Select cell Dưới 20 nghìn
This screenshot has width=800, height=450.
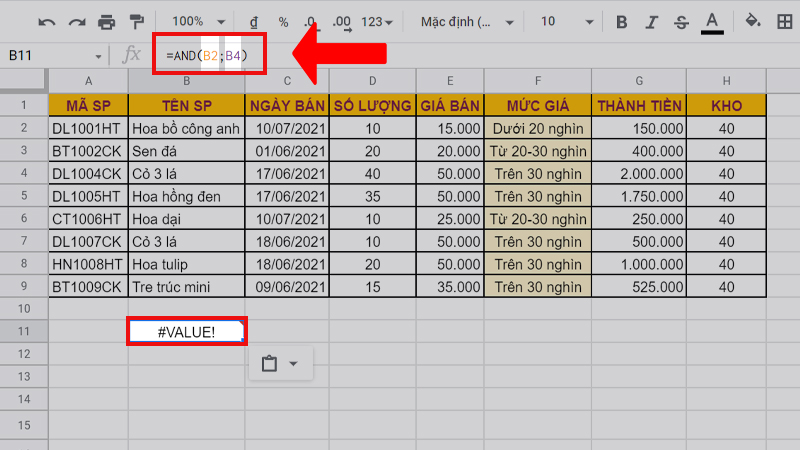538,128
